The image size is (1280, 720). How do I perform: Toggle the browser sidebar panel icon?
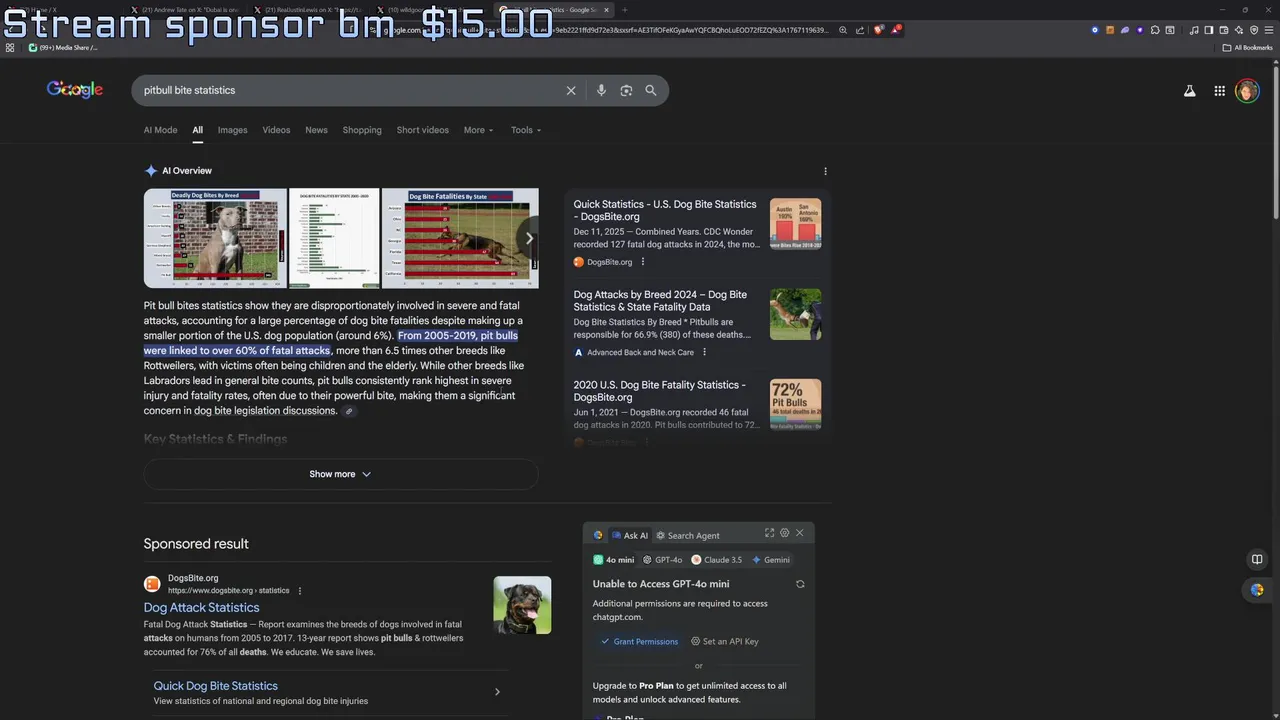pos(1209,30)
